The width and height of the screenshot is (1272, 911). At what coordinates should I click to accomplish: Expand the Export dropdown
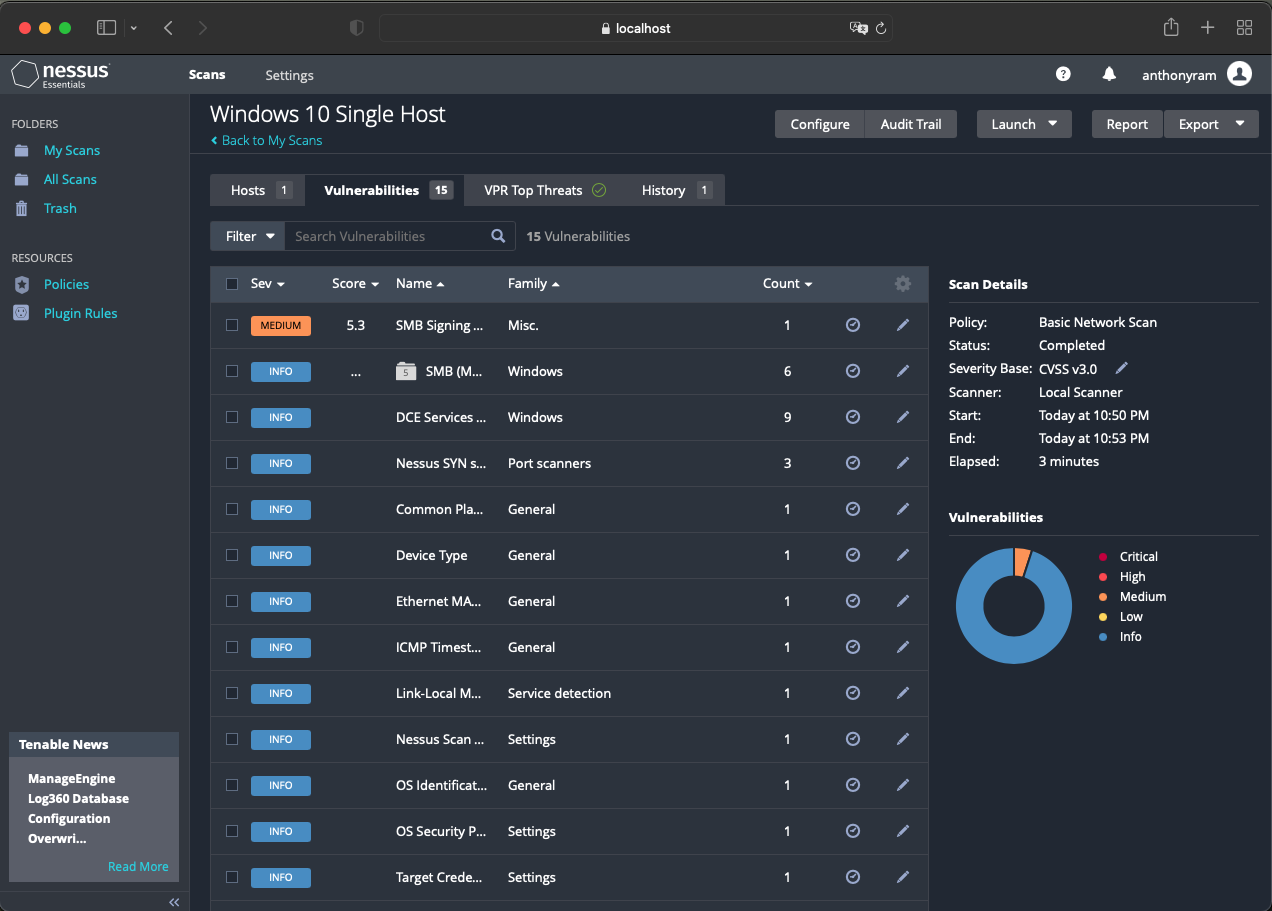click(1211, 124)
